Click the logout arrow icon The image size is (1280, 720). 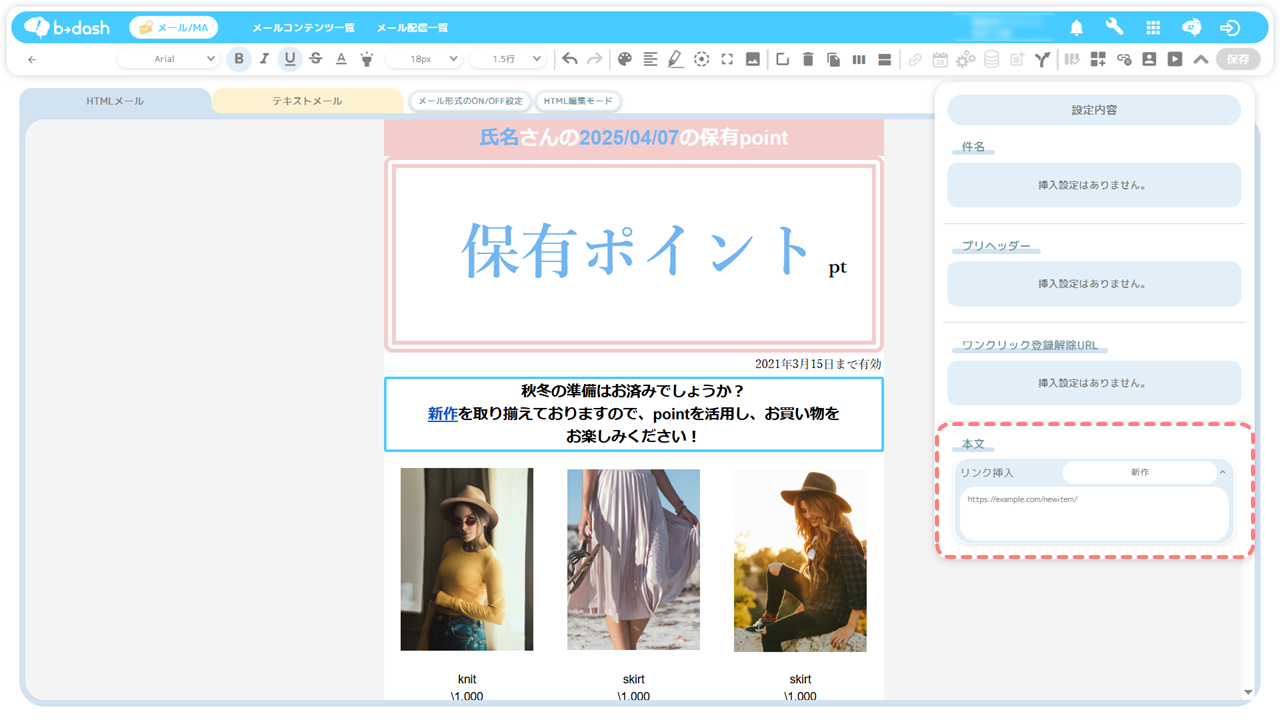pyautogui.click(x=1230, y=28)
